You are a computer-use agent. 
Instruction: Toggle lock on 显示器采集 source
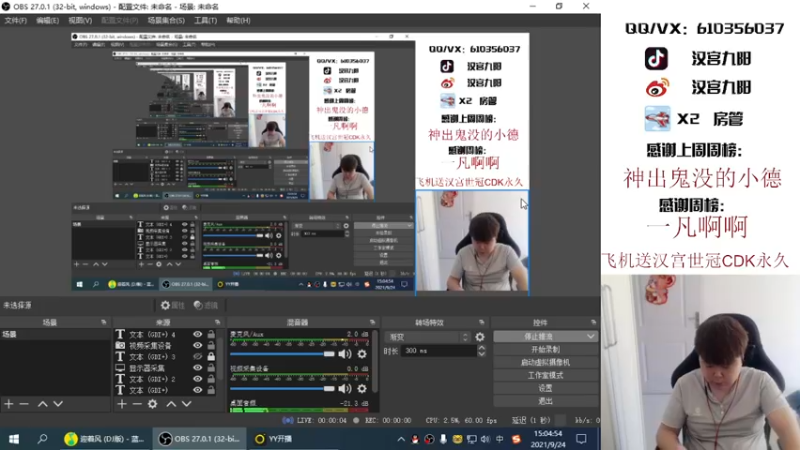(211, 368)
